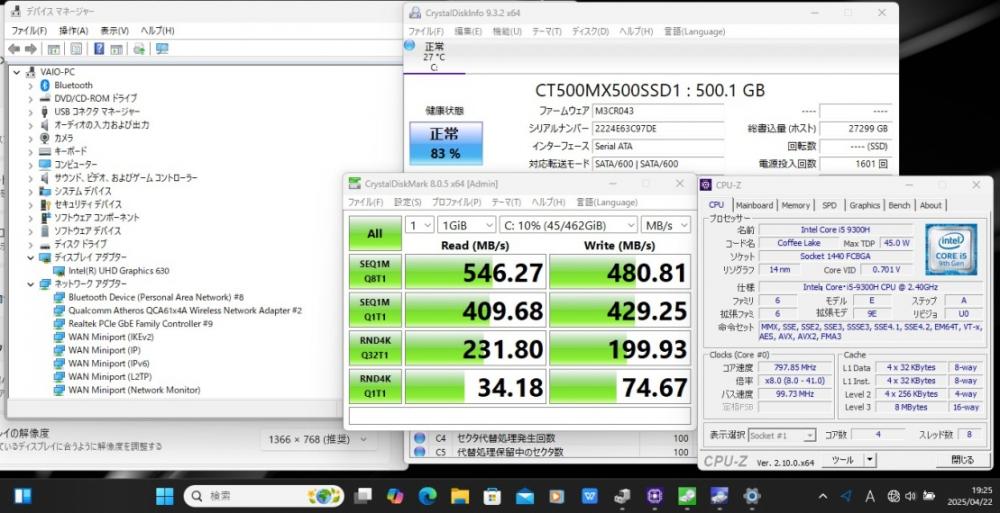Viewport: 1000px width, 513px height.
Task: Click the Windows Start button on taskbar
Action: [165, 496]
